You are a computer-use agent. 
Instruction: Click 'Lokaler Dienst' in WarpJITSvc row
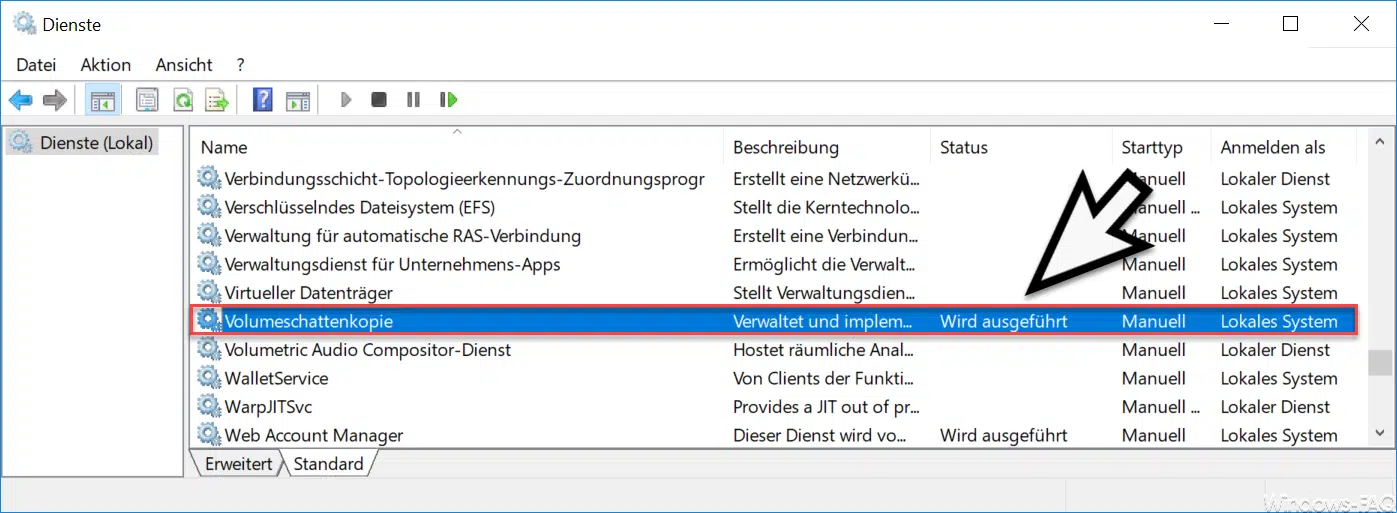pyautogui.click(x=1275, y=407)
